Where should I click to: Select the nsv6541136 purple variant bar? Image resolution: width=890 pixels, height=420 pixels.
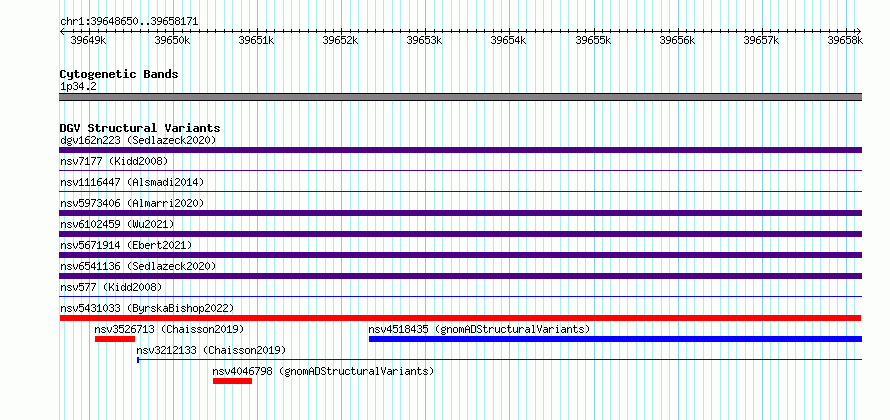coord(460,276)
